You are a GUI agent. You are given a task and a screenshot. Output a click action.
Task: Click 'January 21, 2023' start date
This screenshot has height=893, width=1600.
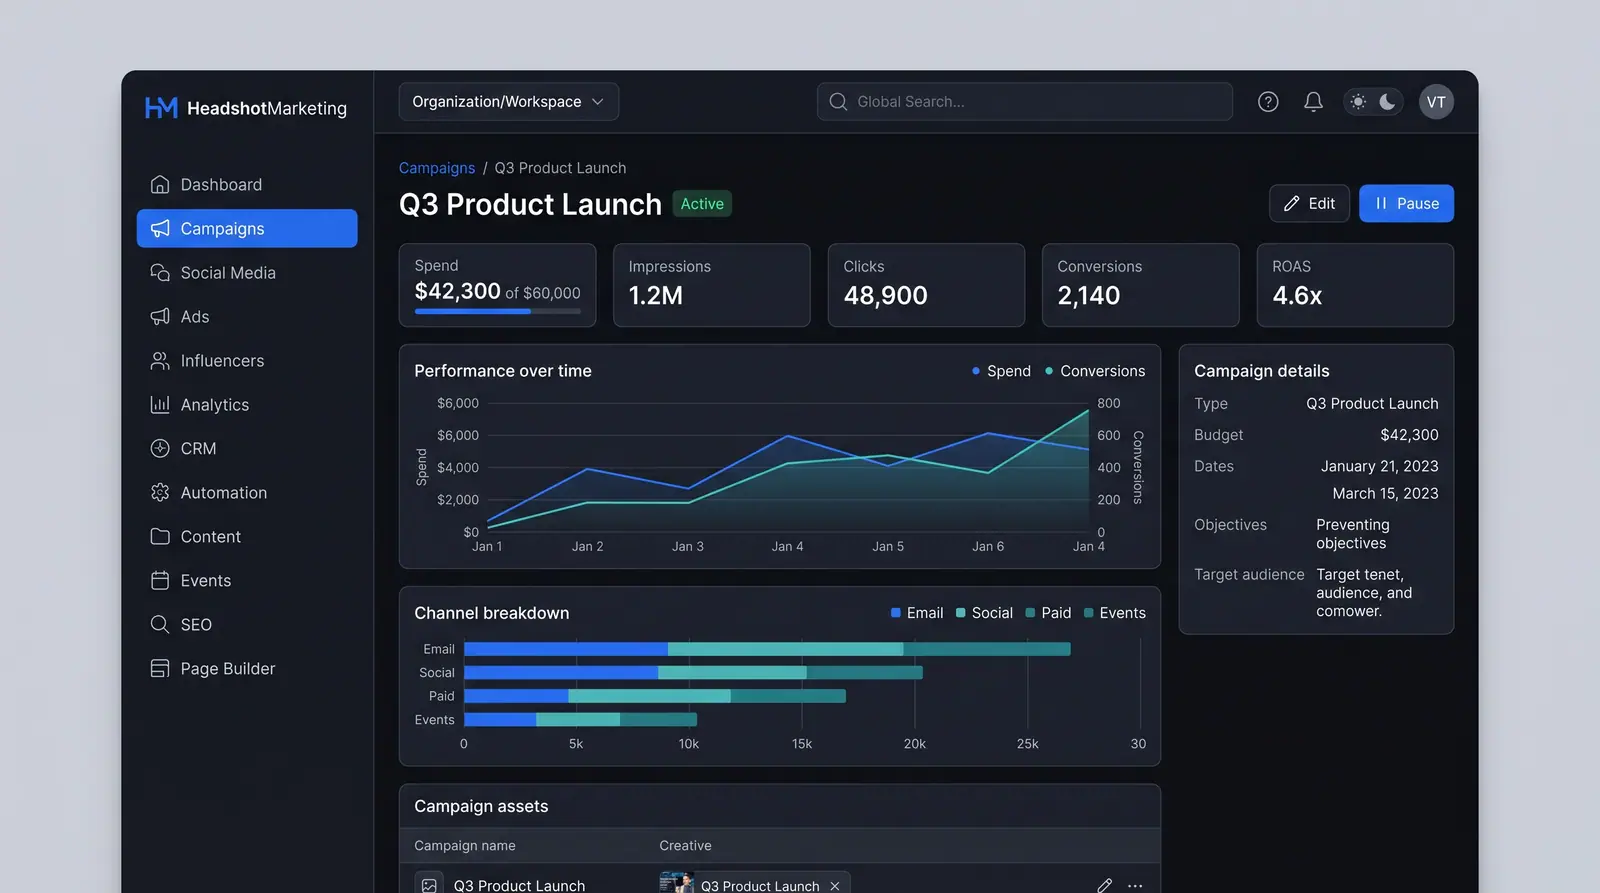(x=1379, y=466)
